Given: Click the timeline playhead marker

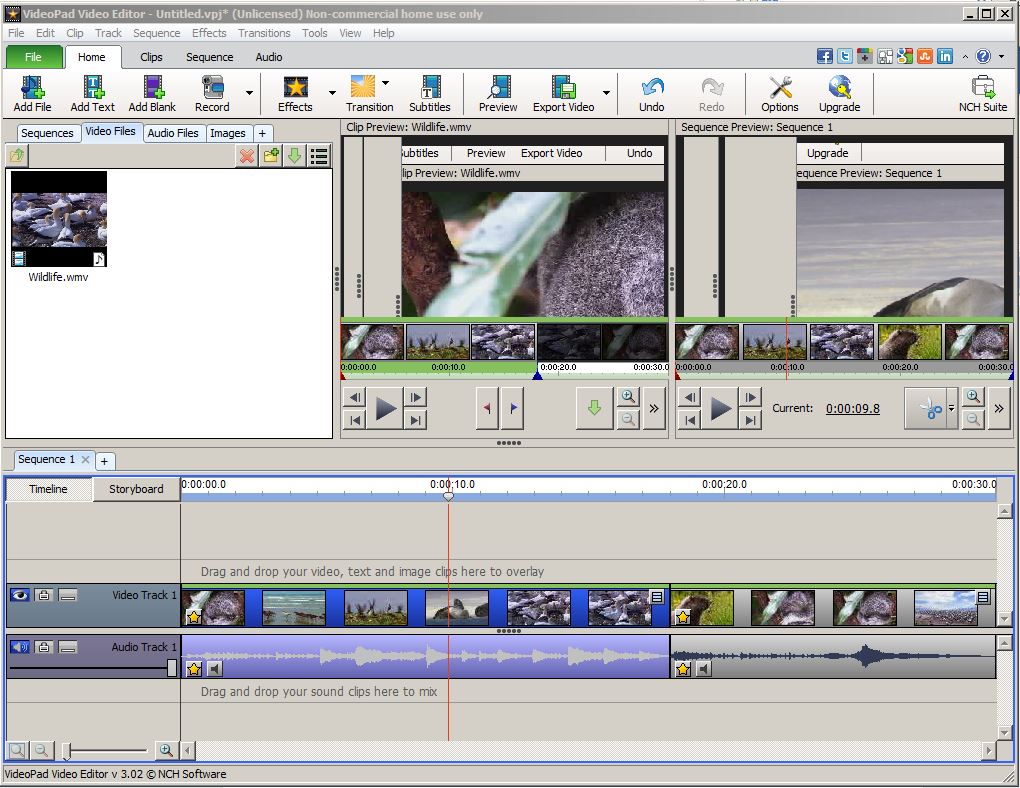Looking at the screenshot, I should (448, 496).
